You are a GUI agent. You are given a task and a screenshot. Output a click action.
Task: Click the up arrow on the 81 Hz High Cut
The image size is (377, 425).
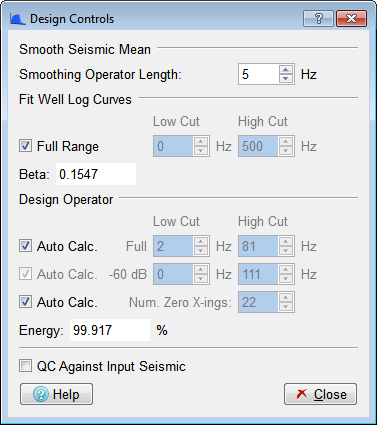point(286,241)
